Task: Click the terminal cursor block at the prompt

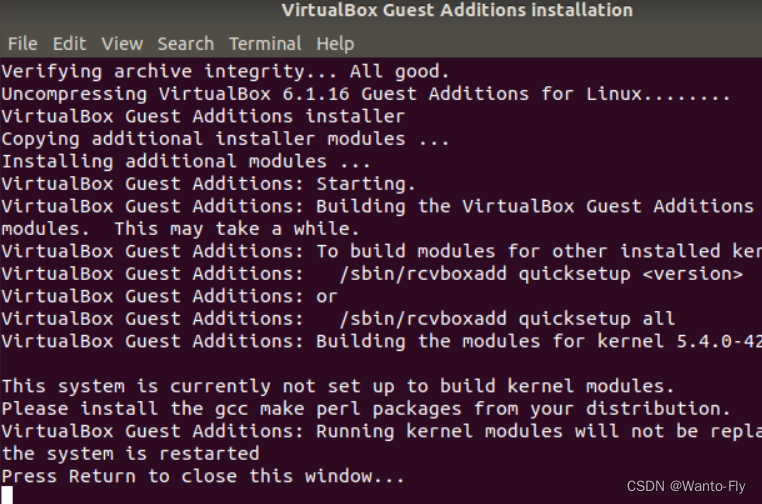Action: (7, 495)
